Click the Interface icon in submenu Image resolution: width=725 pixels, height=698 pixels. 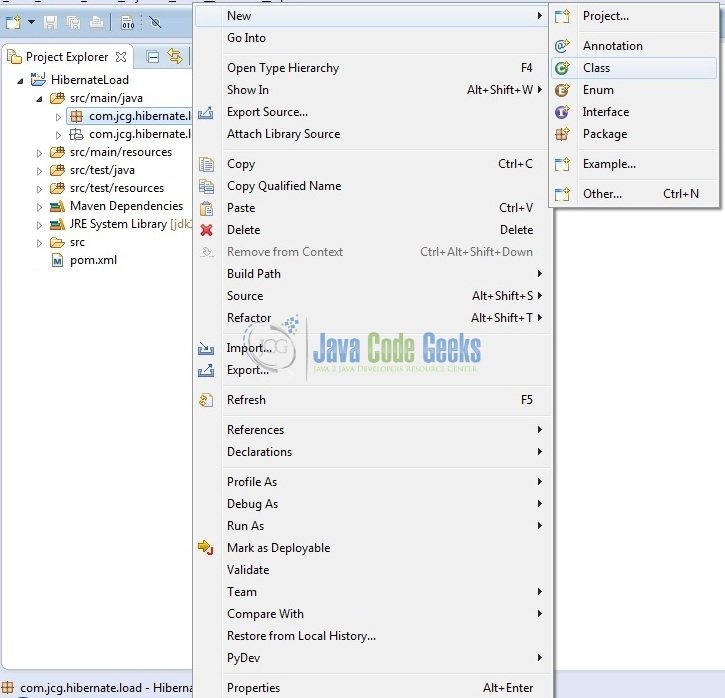[x=562, y=112]
